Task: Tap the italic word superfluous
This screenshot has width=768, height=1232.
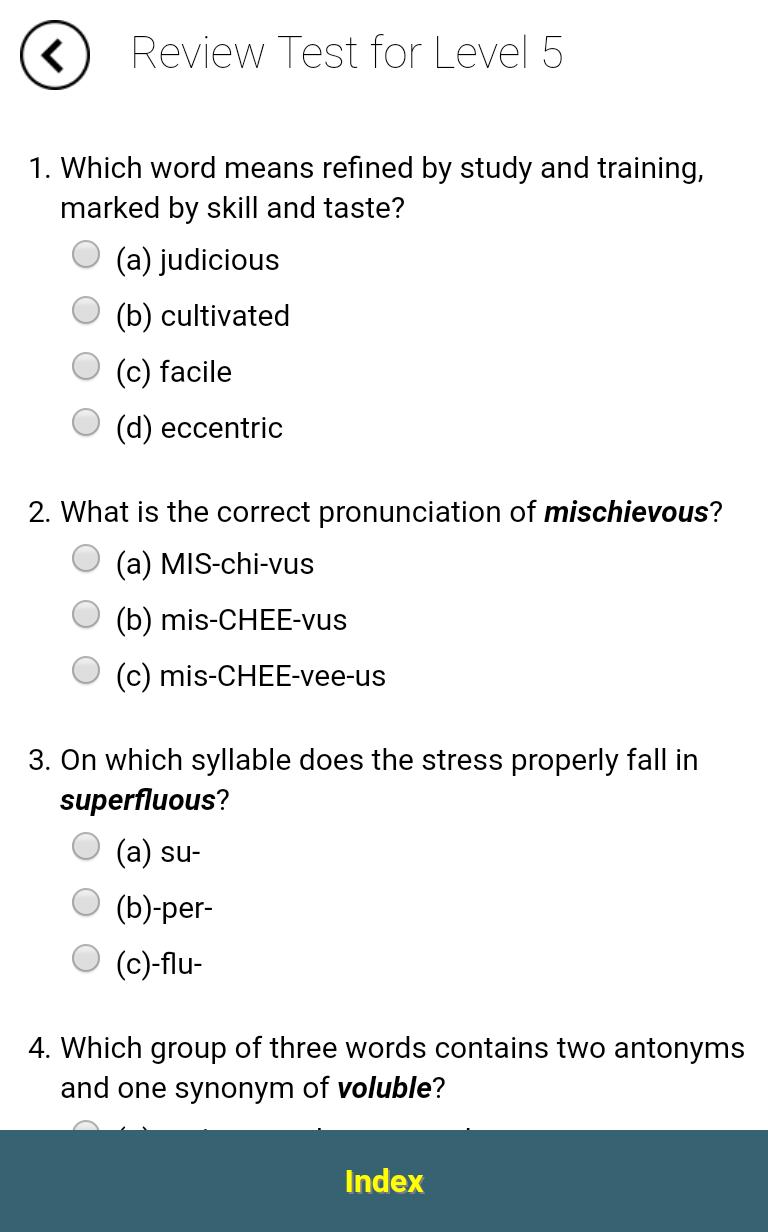Action: click(x=138, y=800)
